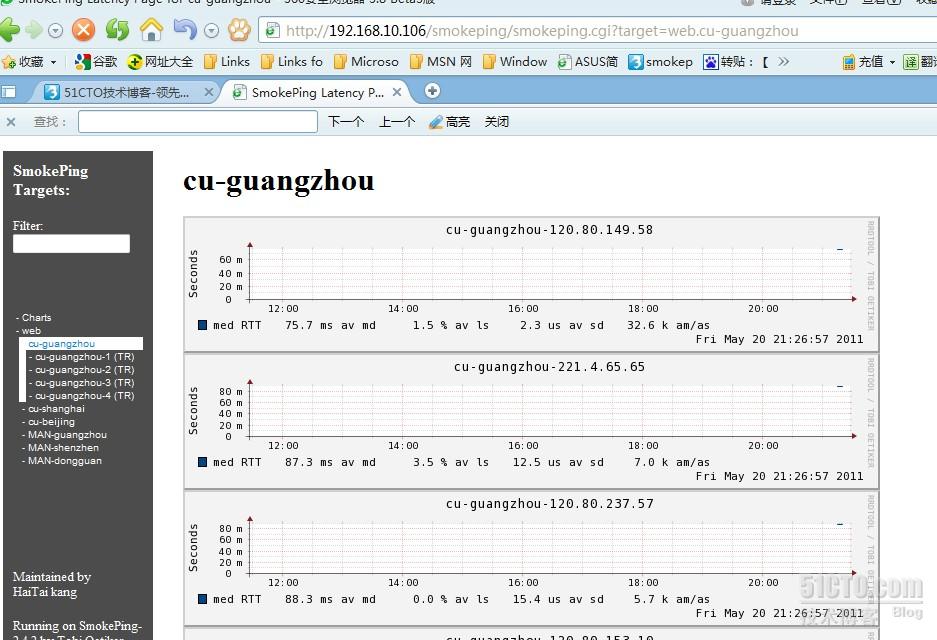Click 下一个 find next button
This screenshot has height=640, width=937.
345,122
